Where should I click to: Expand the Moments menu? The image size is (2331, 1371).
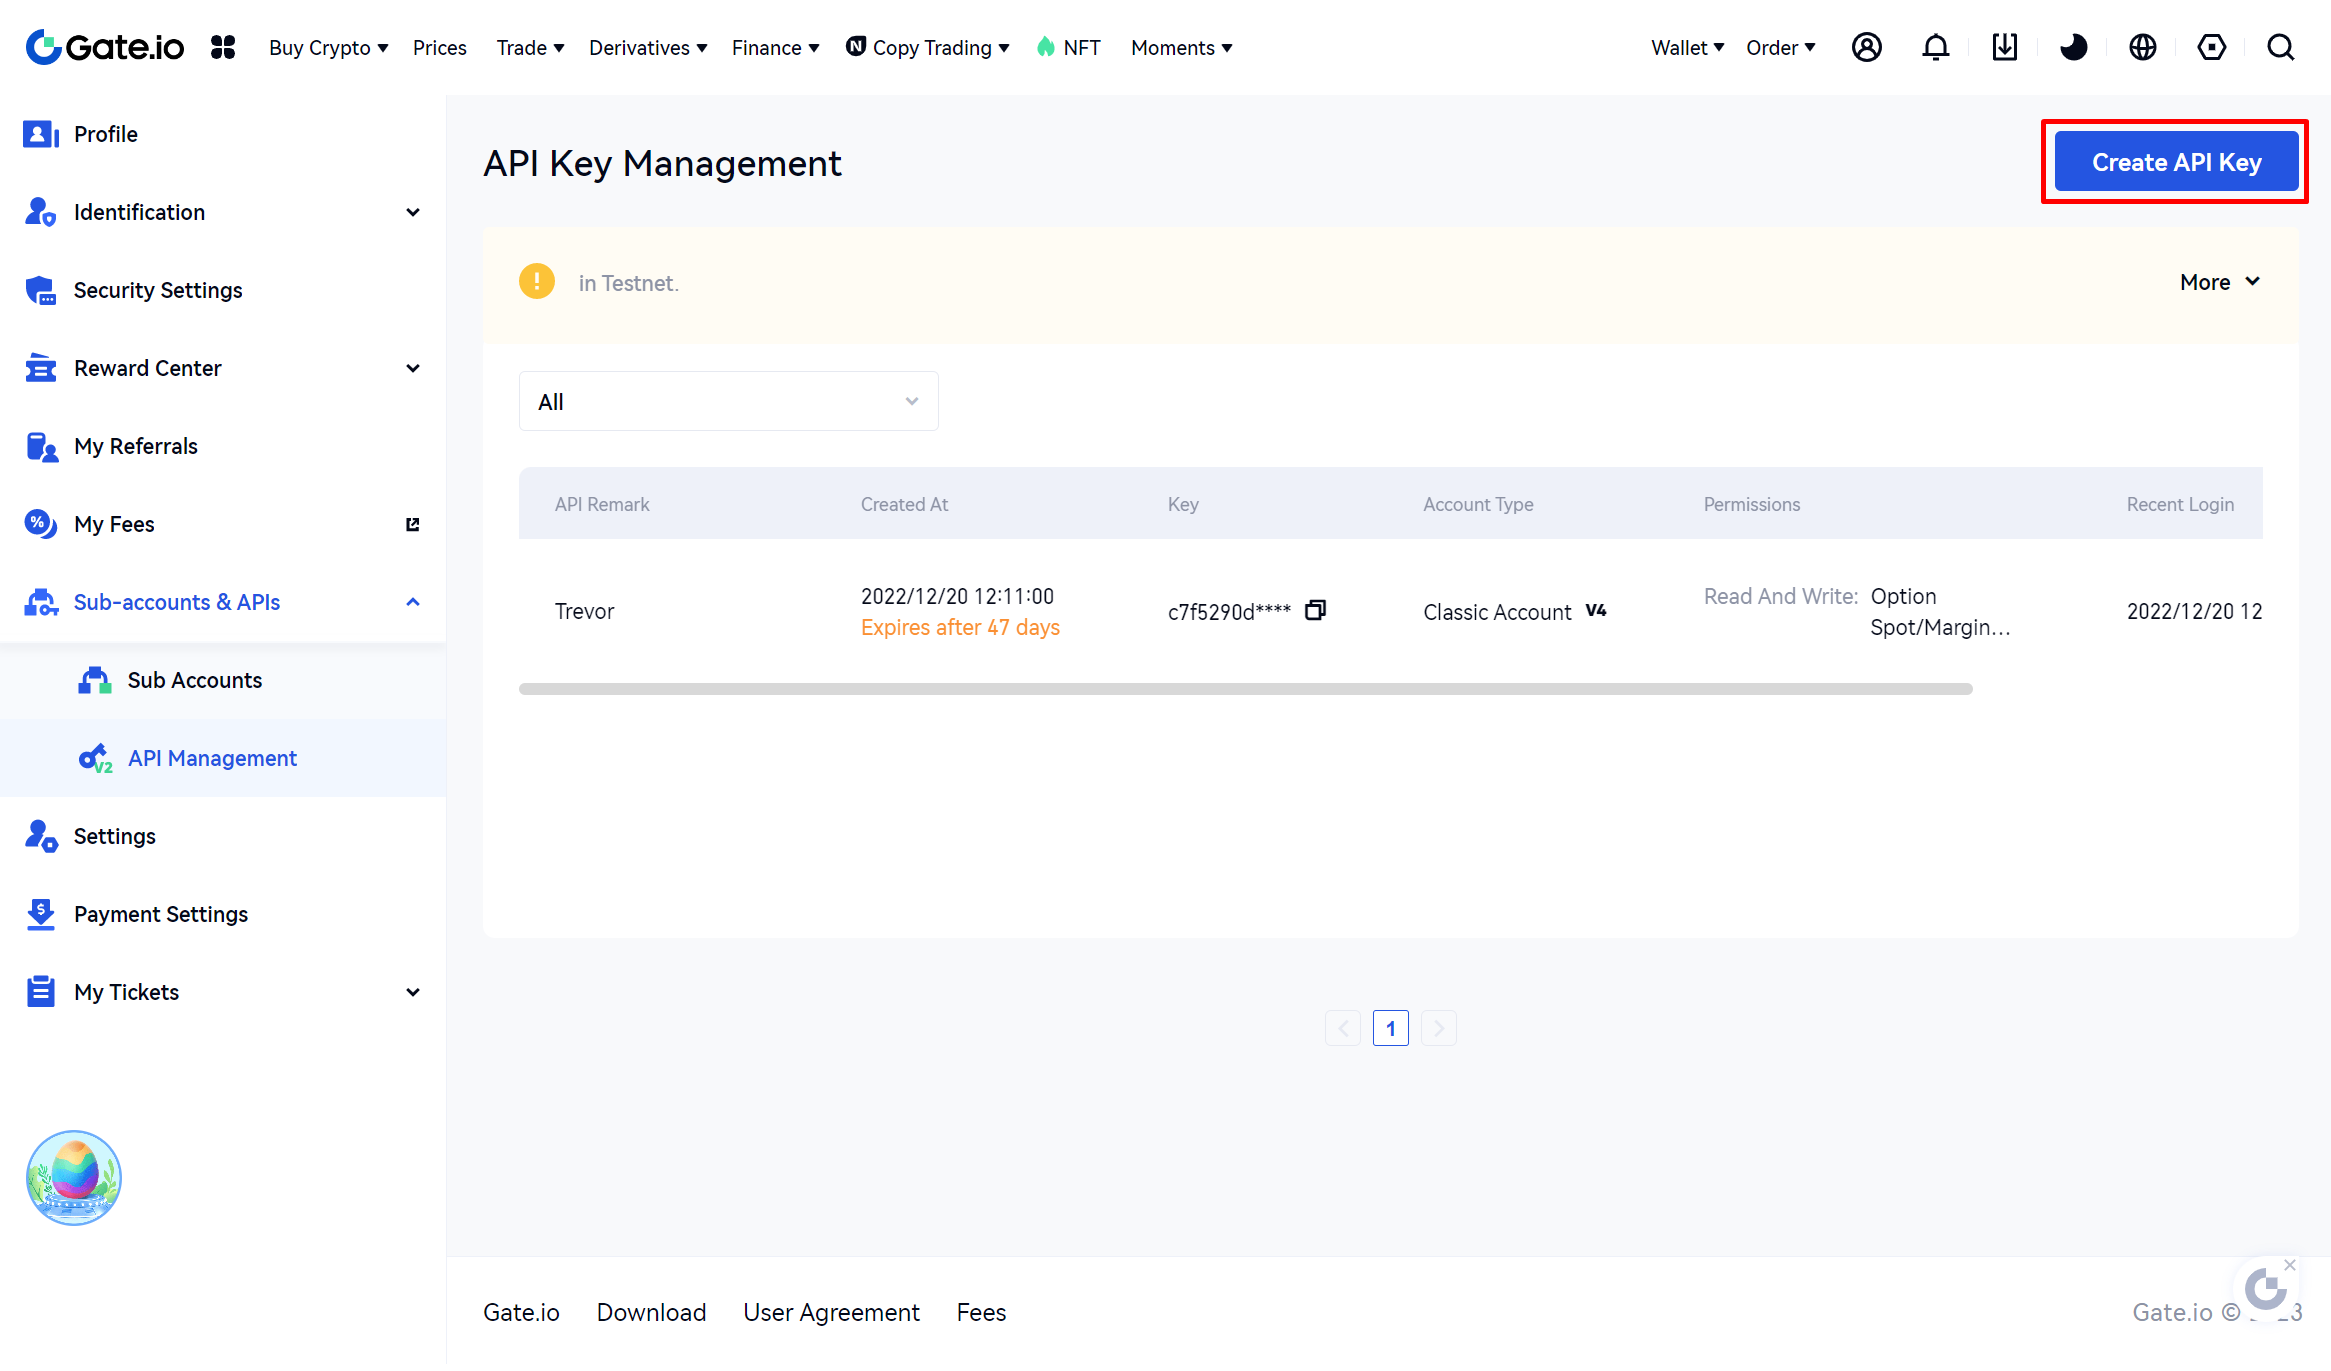(1181, 48)
